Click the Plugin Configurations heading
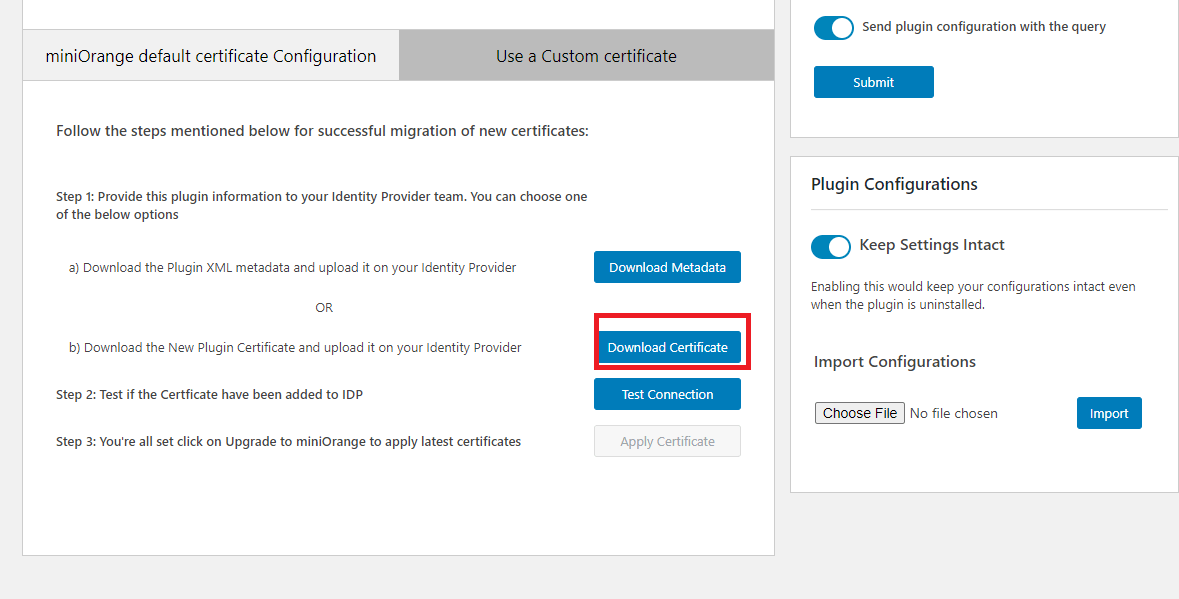 (894, 184)
